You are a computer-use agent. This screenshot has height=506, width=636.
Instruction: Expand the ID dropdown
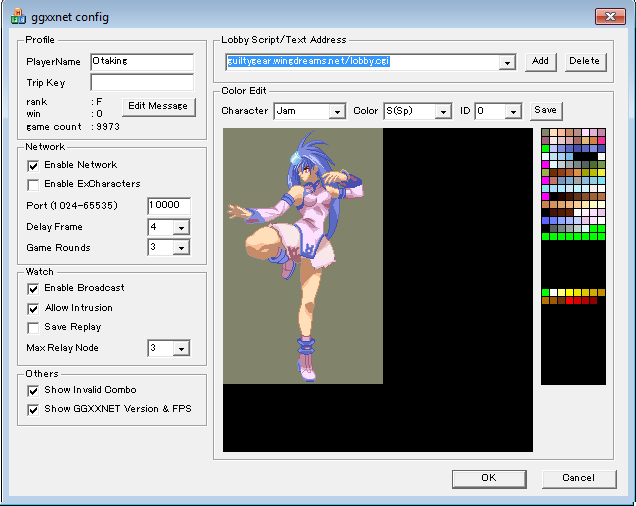(x=513, y=111)
